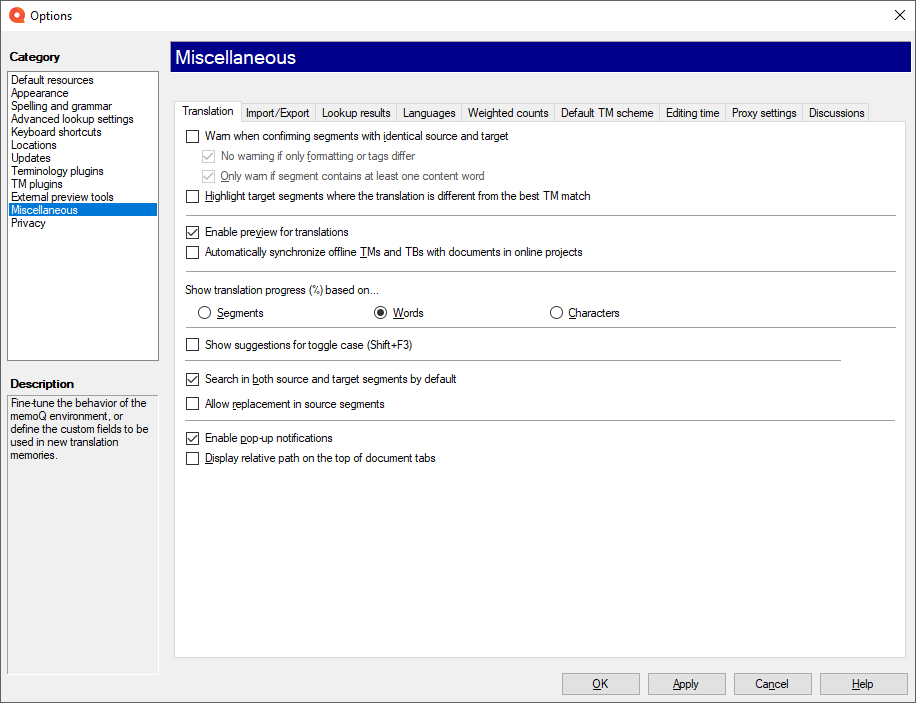Enable automatic synchronization of offline TMs and TBs
Image resolution: width=916 pixels, height=703 pixels.
[x=190, y=252]
